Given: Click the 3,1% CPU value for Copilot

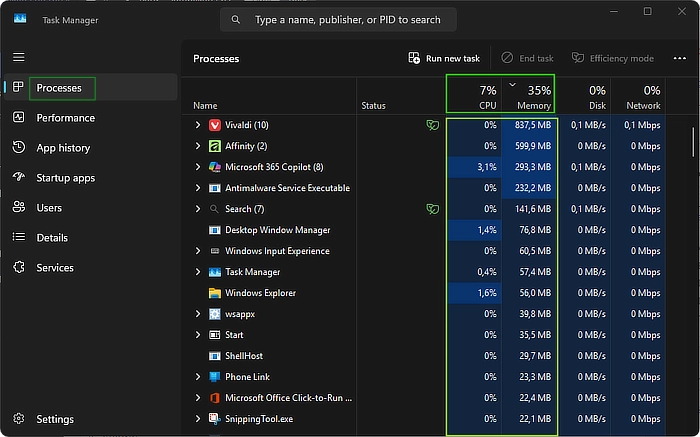Looking at the screenshot, I should click(x=487, y=167).
